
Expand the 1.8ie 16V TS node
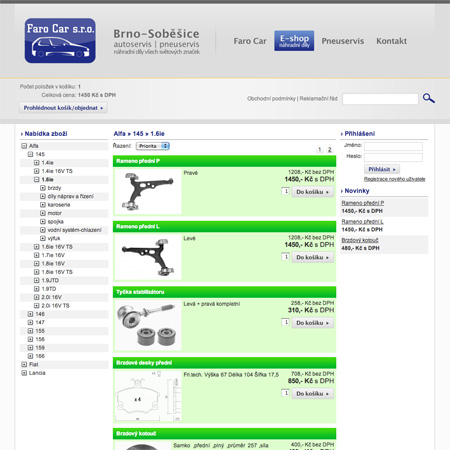[x=37, y=272]
